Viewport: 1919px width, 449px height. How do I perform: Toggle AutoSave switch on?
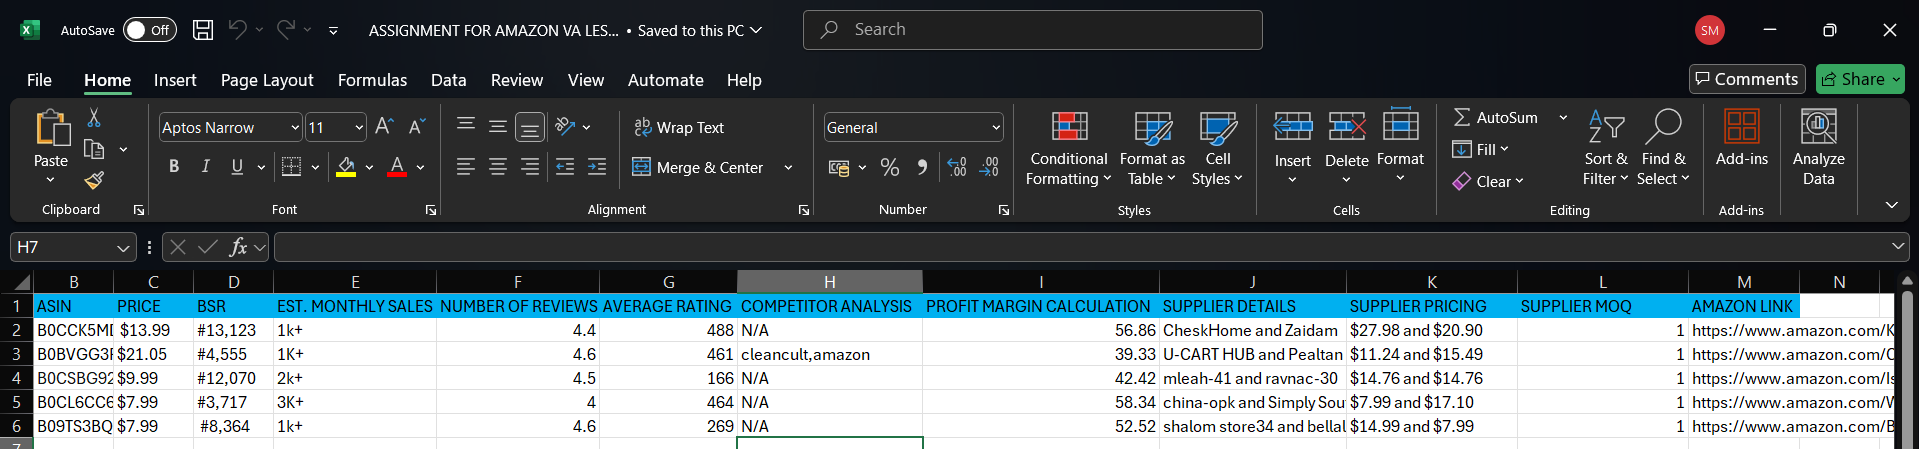pyautogui.click(x=150, y=30)
